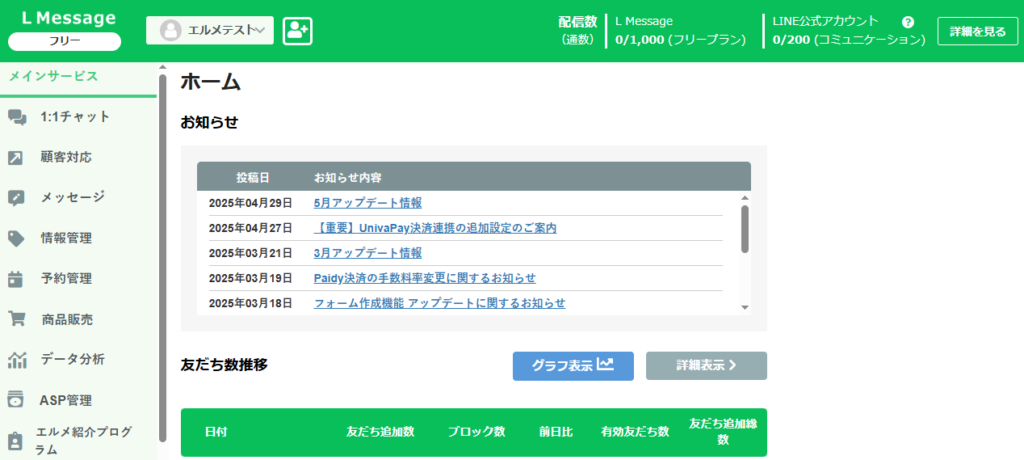The height and width of the screenshot is (460, 1024).
Task: Open the 【重要】UnivaPay決済連携 notice link
Action: pos(435,228)
